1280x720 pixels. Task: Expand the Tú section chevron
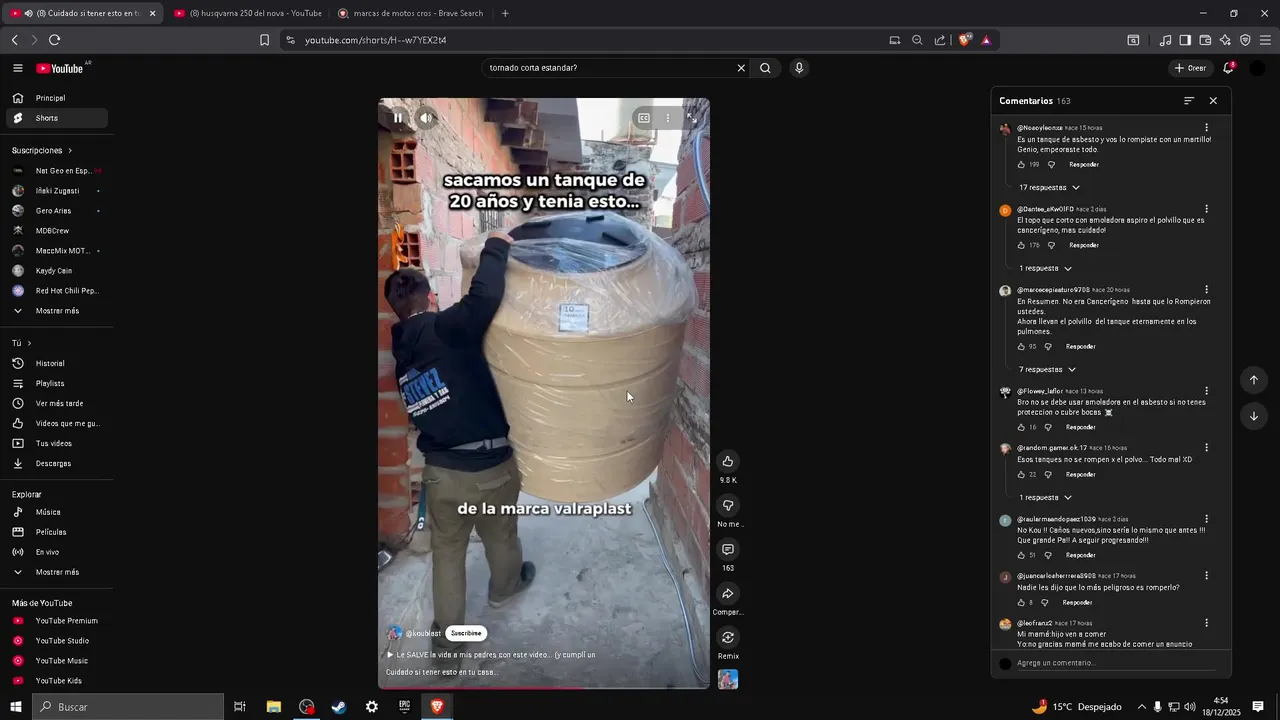(29, 343)
